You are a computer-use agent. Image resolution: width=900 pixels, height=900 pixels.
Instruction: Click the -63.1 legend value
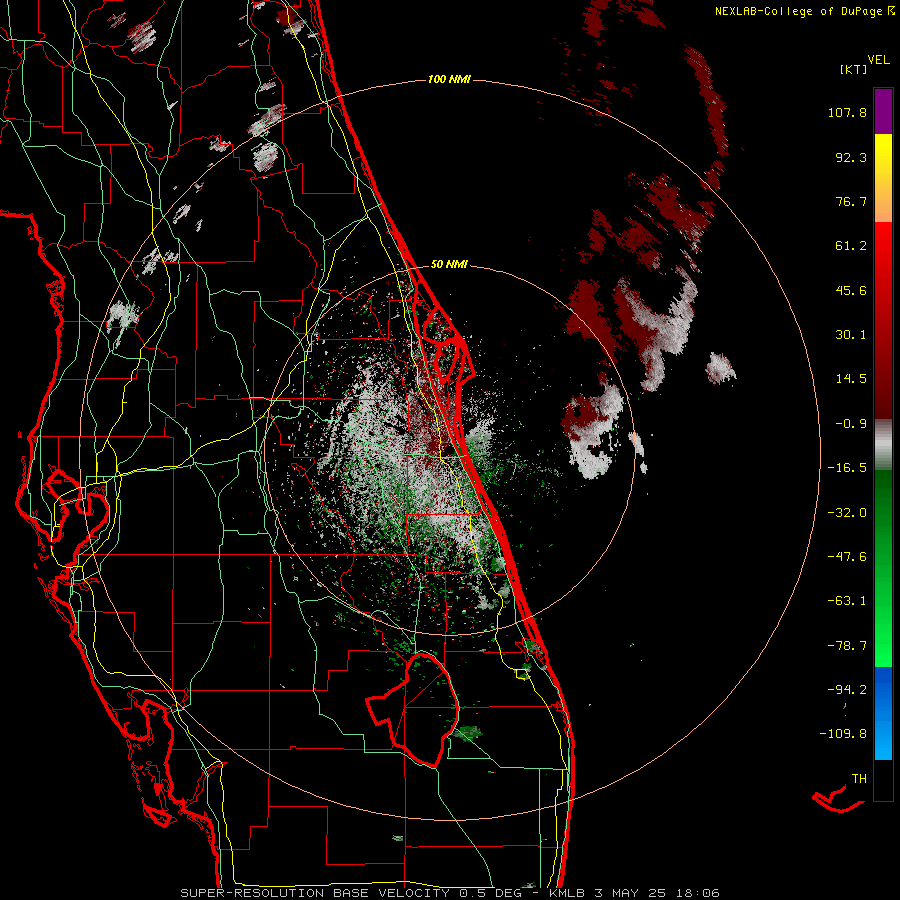click(847, 601)
